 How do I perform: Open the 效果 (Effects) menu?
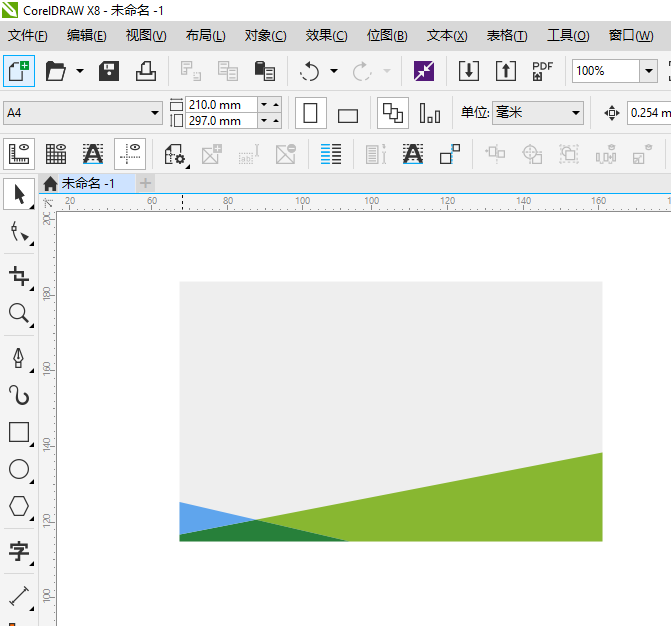point(326,35)
